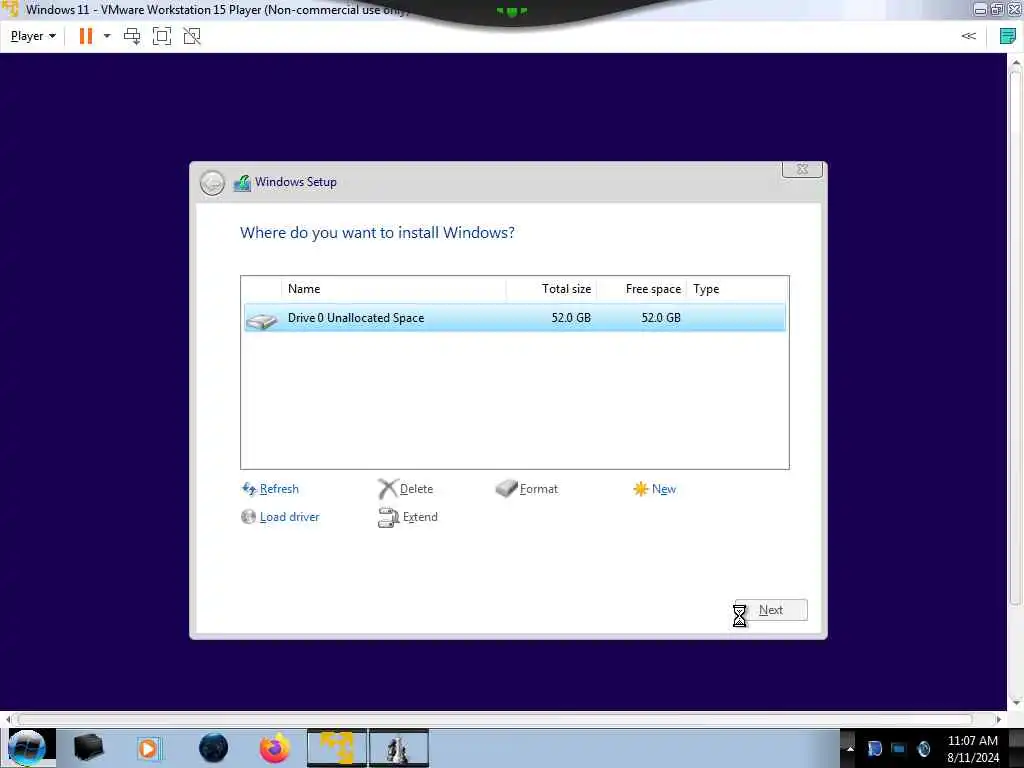This screenshot has width=1024, height=768.
Task: Click the Refresh arrows icon
Action: tap(249, 489)
